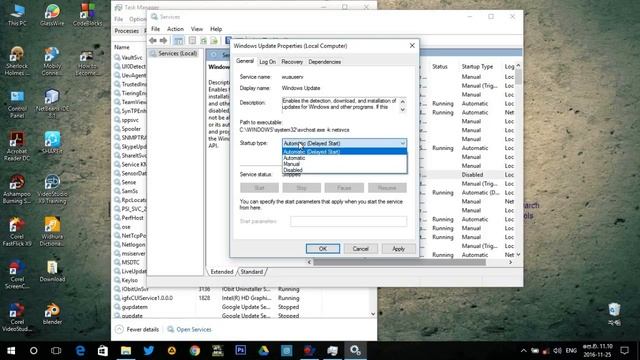The image size is (640, 360).
Task: Open Recycle Bin on desktop
Action: tap(614, 313)
